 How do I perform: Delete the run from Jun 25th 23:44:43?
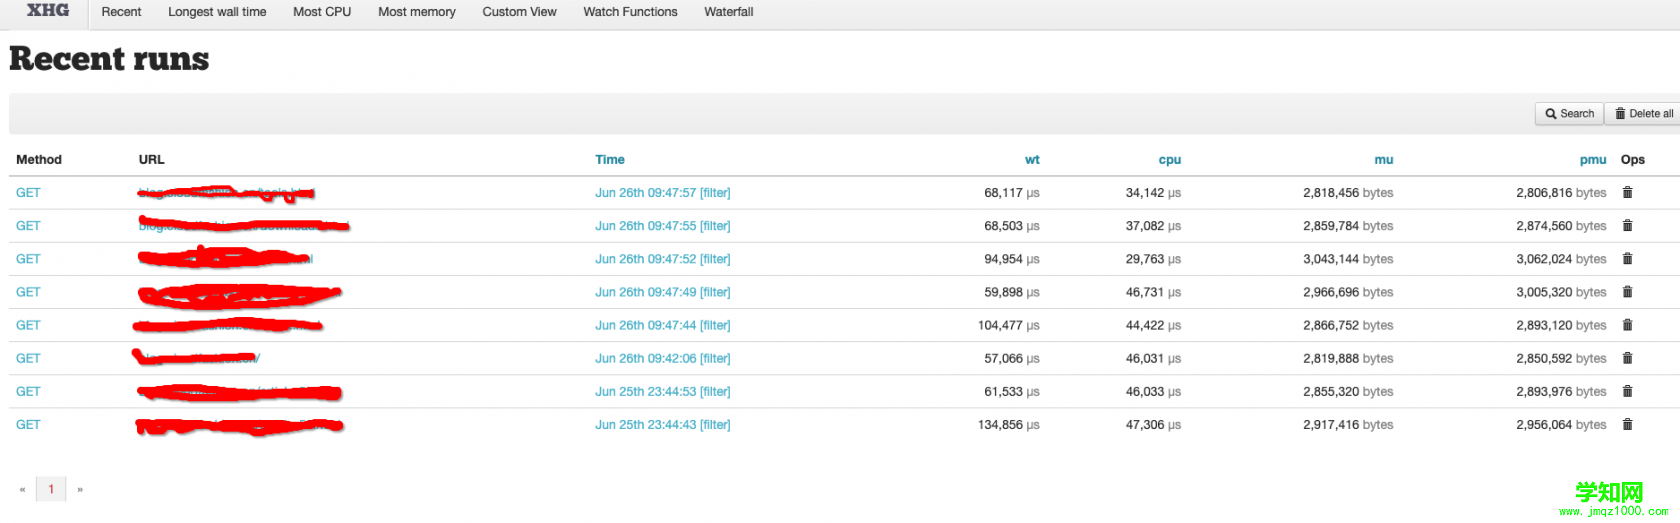pos(1627,424)
